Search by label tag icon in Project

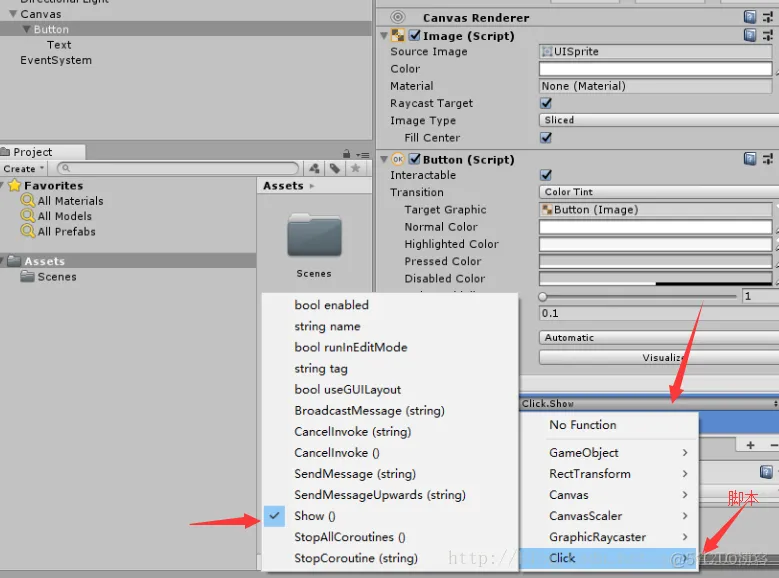pos(335,168)
